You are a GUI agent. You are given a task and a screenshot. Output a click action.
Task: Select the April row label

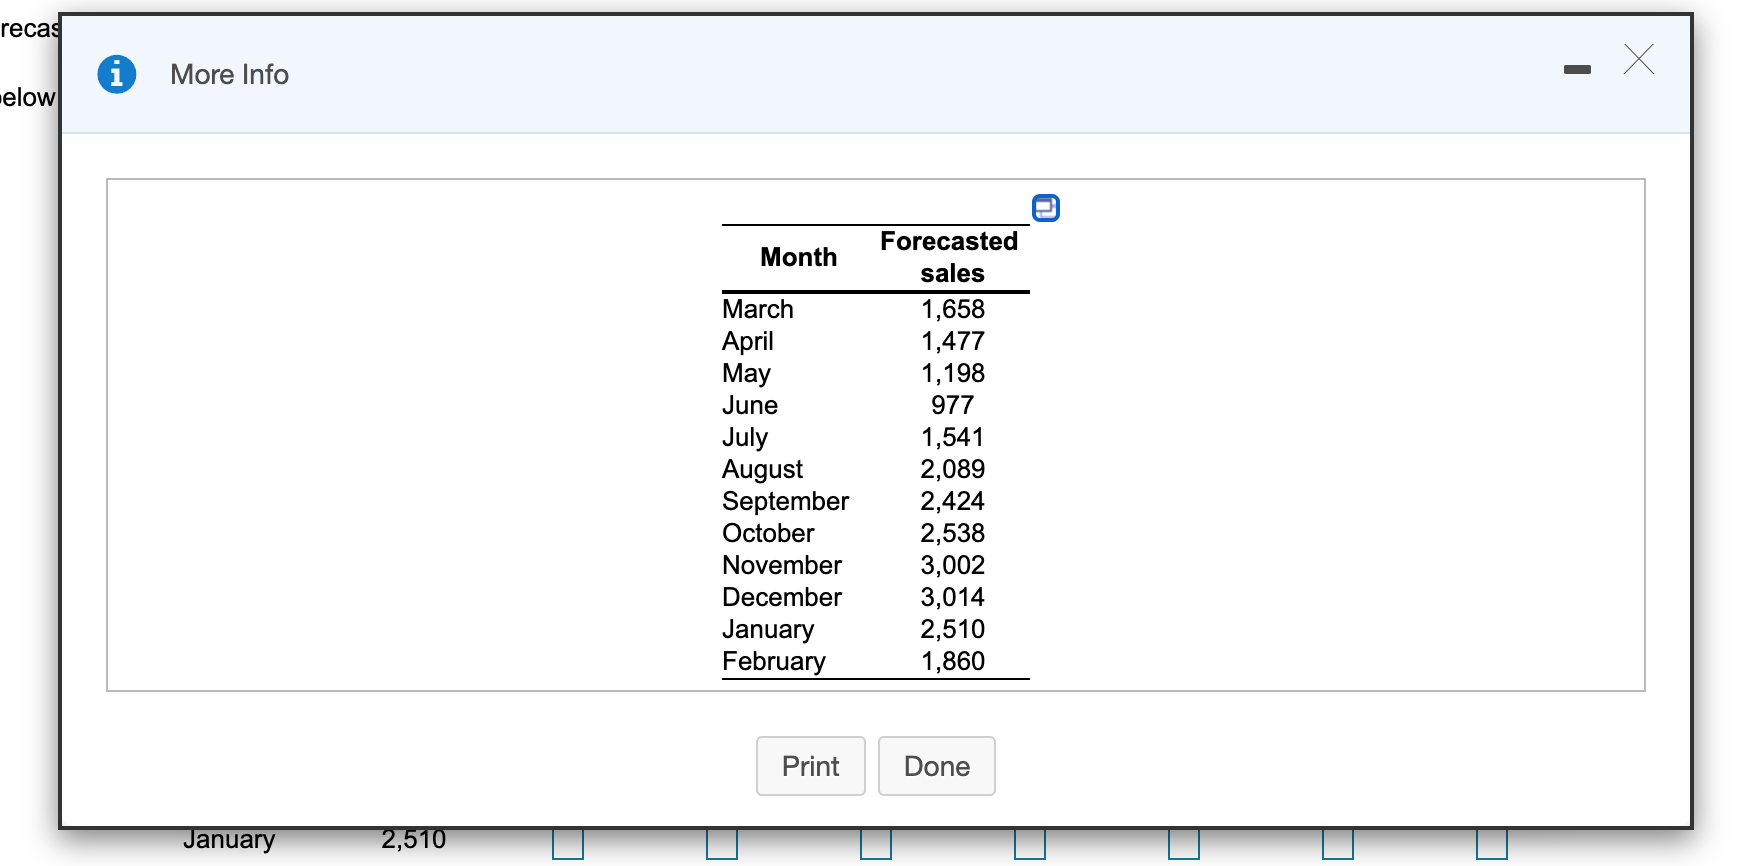point(748,341)
